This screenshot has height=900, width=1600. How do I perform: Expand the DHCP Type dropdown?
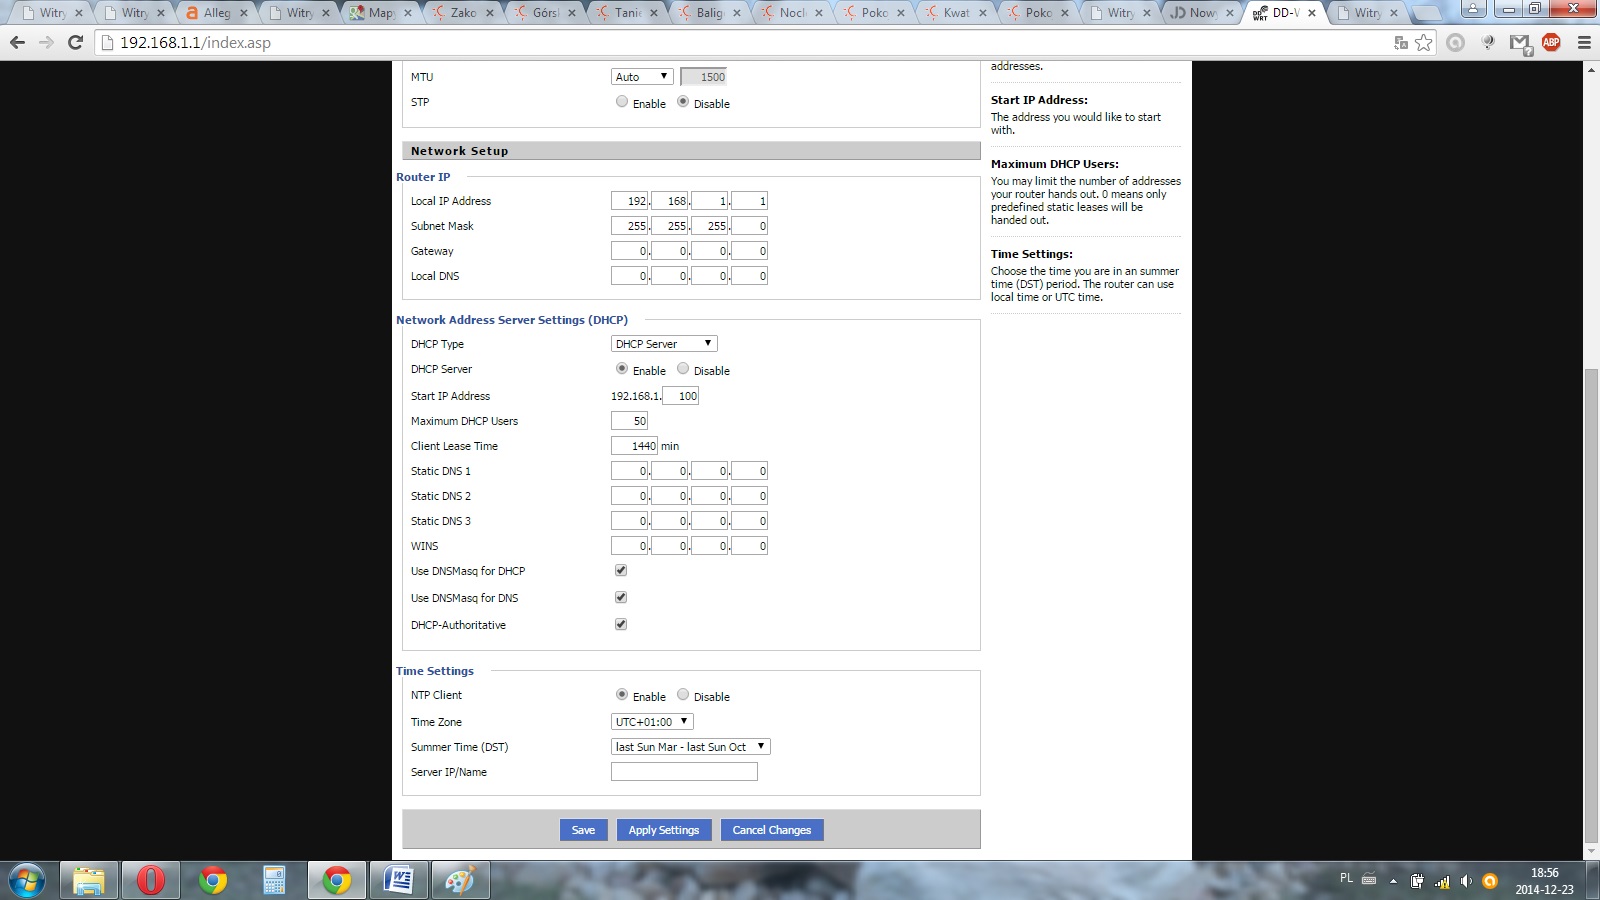664,344
